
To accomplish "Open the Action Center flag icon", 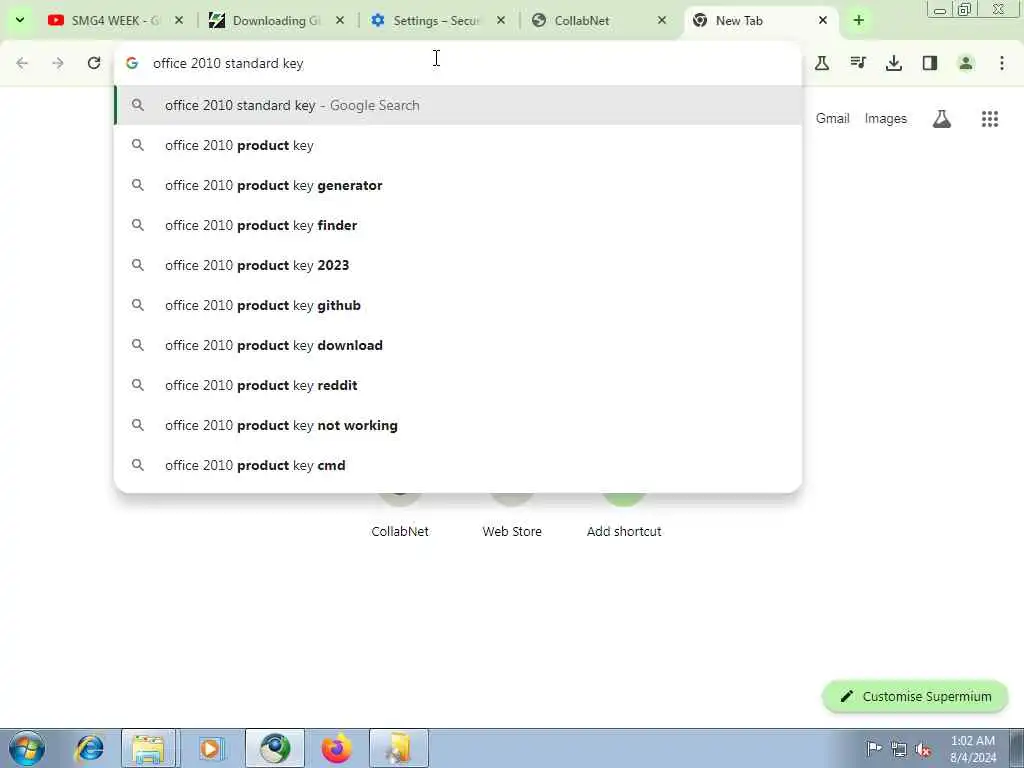I will tap(874, 748).
